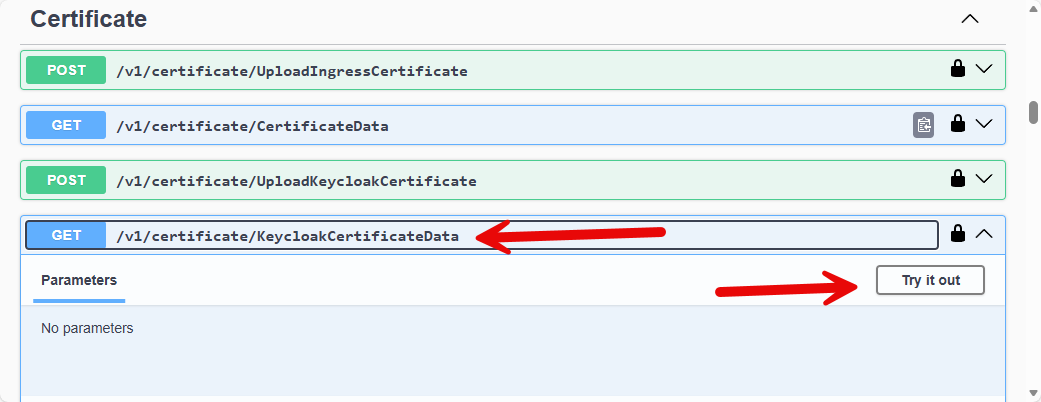Copy the CertificateData endpoint via clipboard icon

(924, 125)
